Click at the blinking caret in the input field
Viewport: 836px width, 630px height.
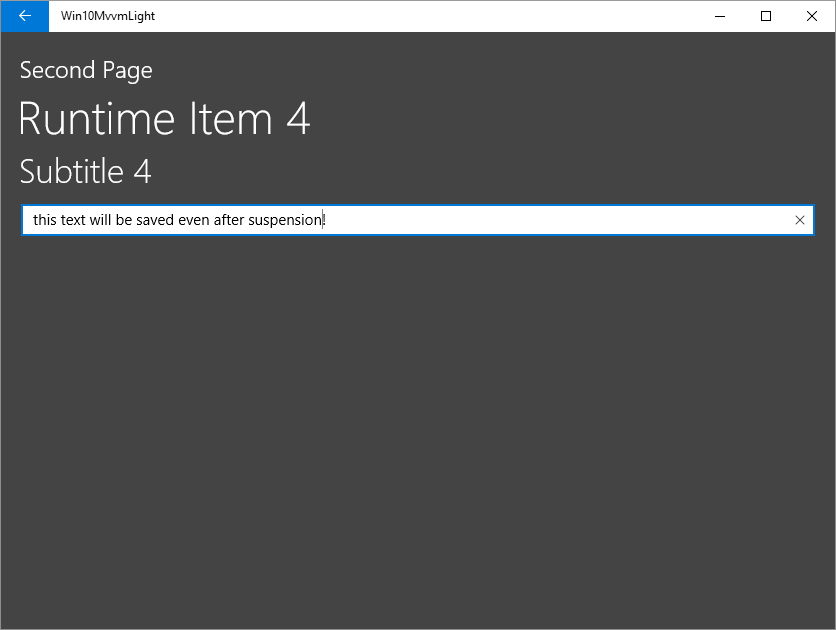(324, 219)
